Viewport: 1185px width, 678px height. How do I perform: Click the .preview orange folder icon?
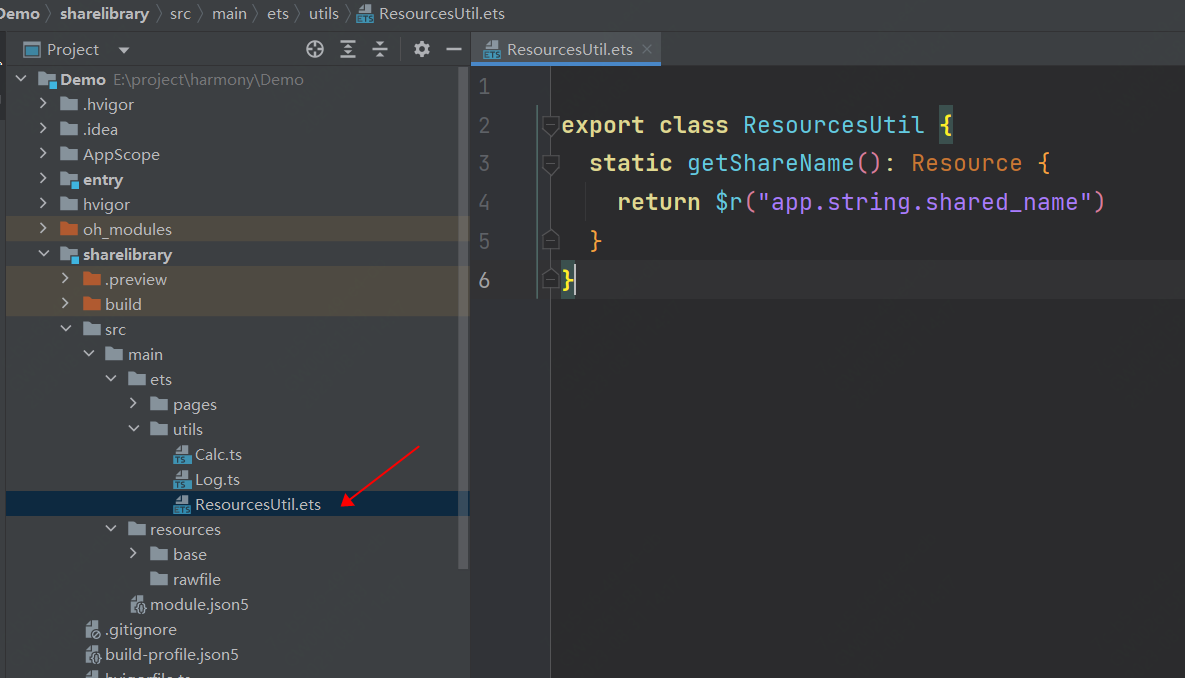point(91,279)
